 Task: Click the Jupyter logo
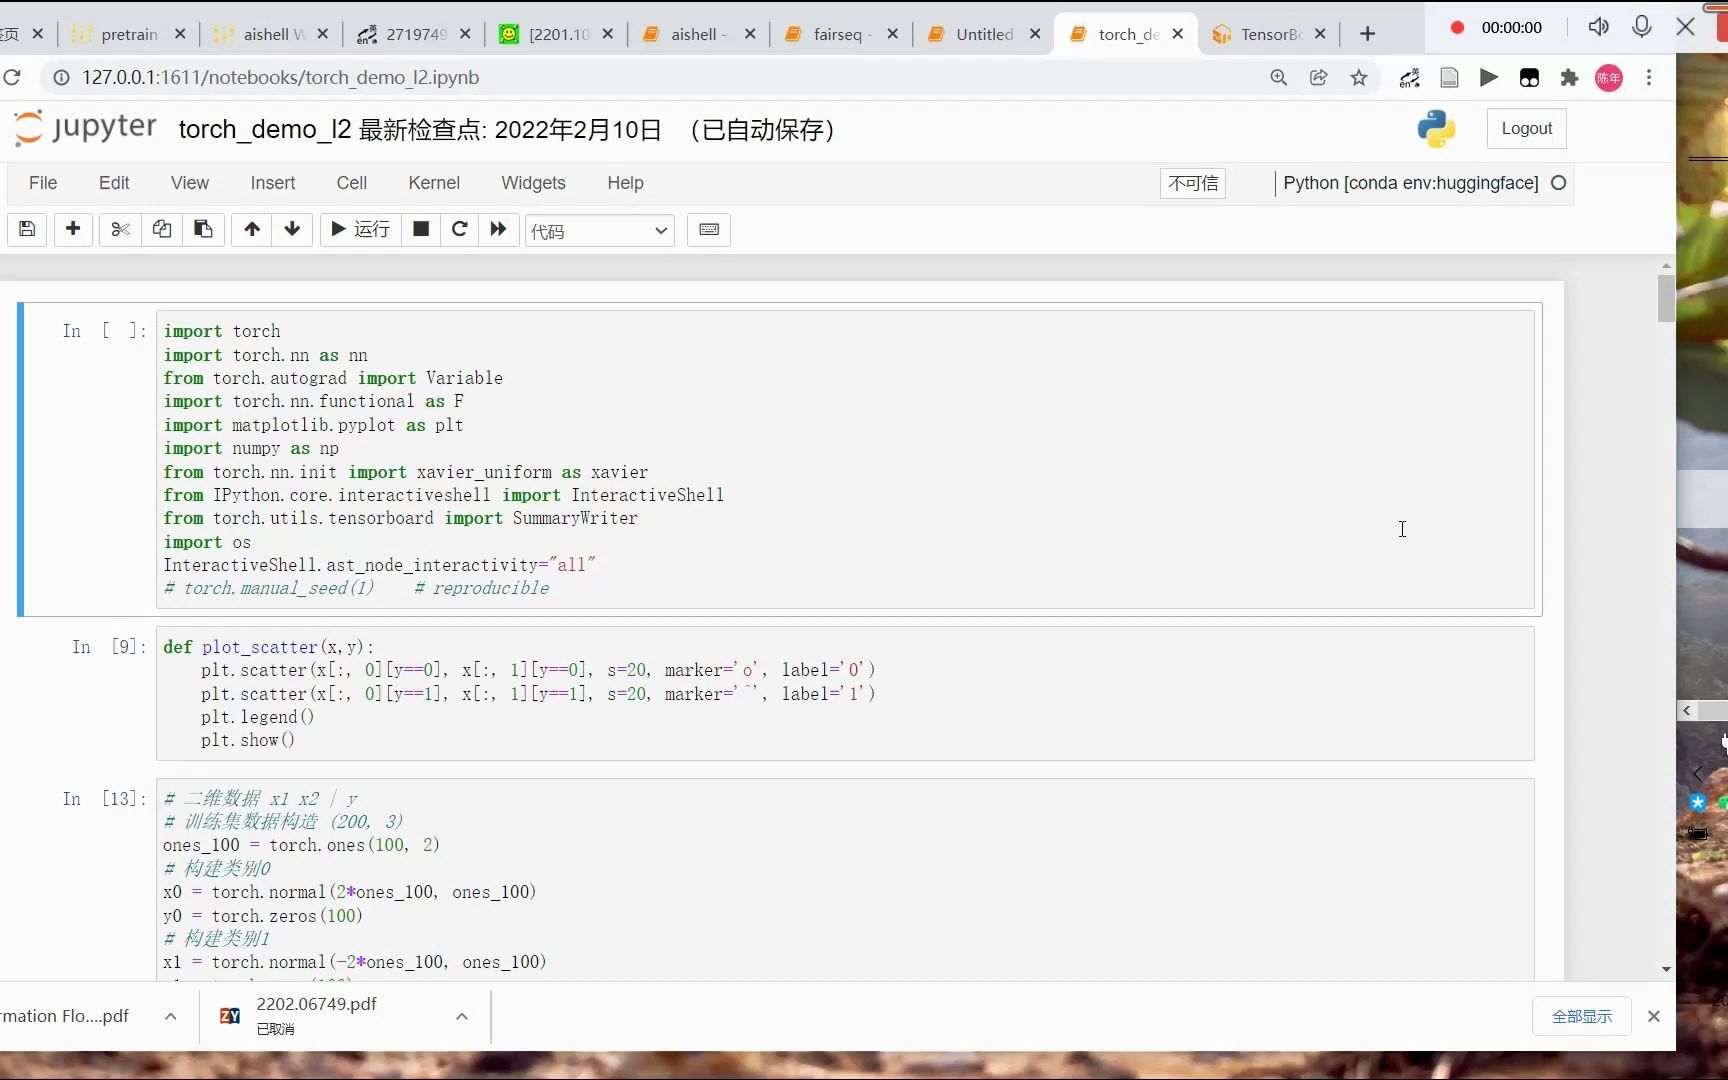click(x=85, y=128)
